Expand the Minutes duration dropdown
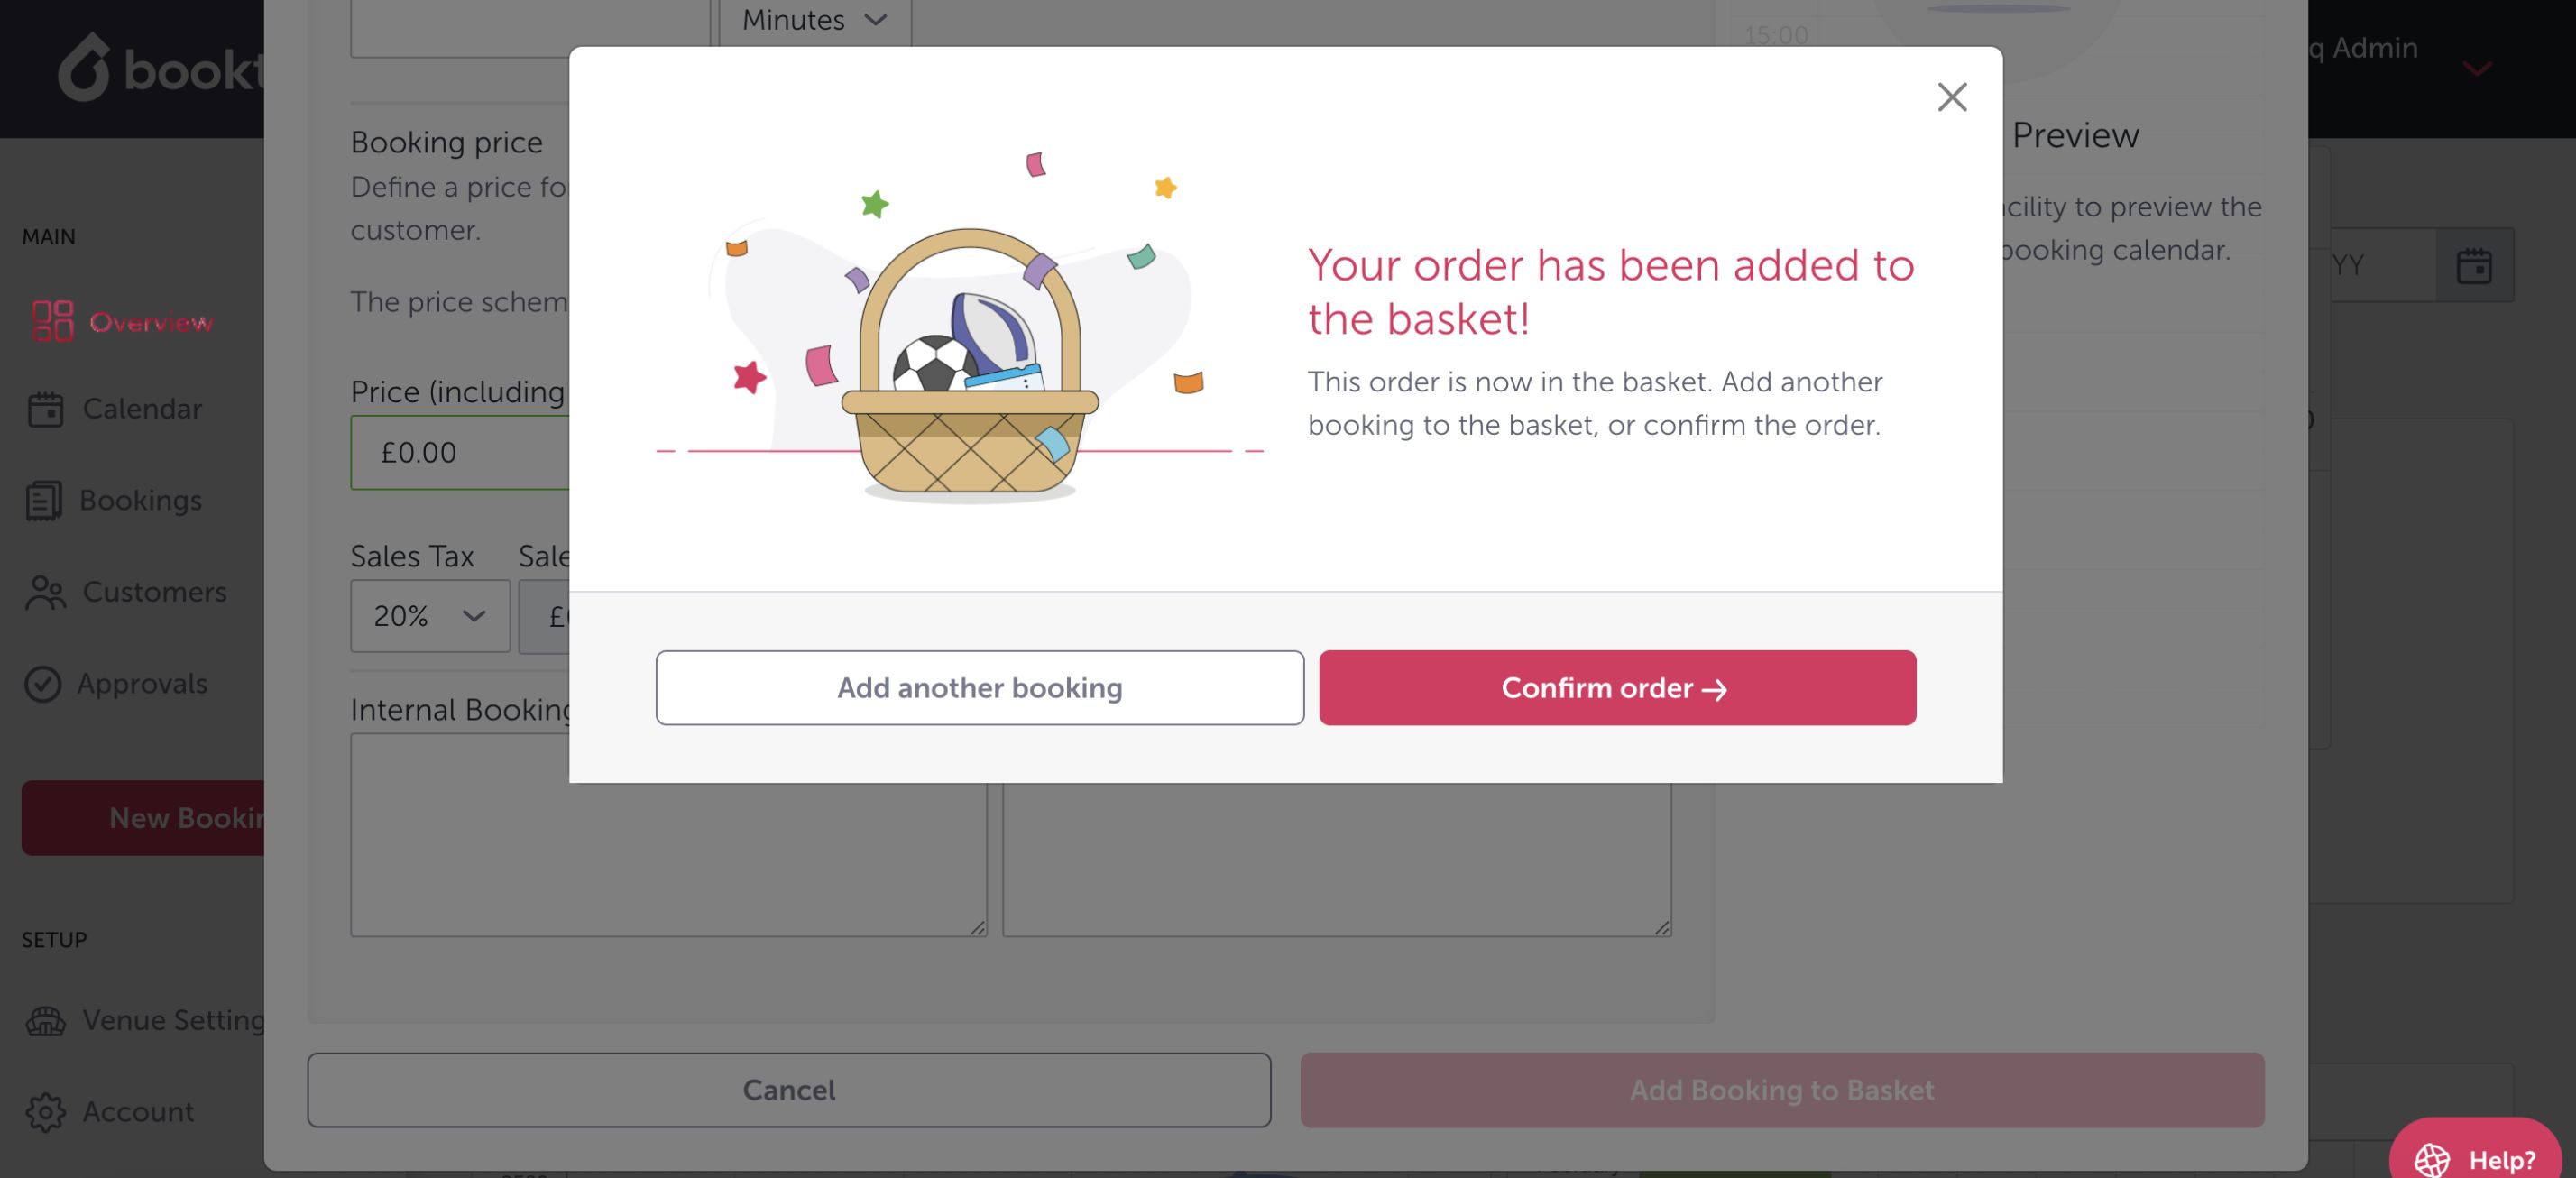The width and height of the screenshot is (2576, 1178). [814, 20]
